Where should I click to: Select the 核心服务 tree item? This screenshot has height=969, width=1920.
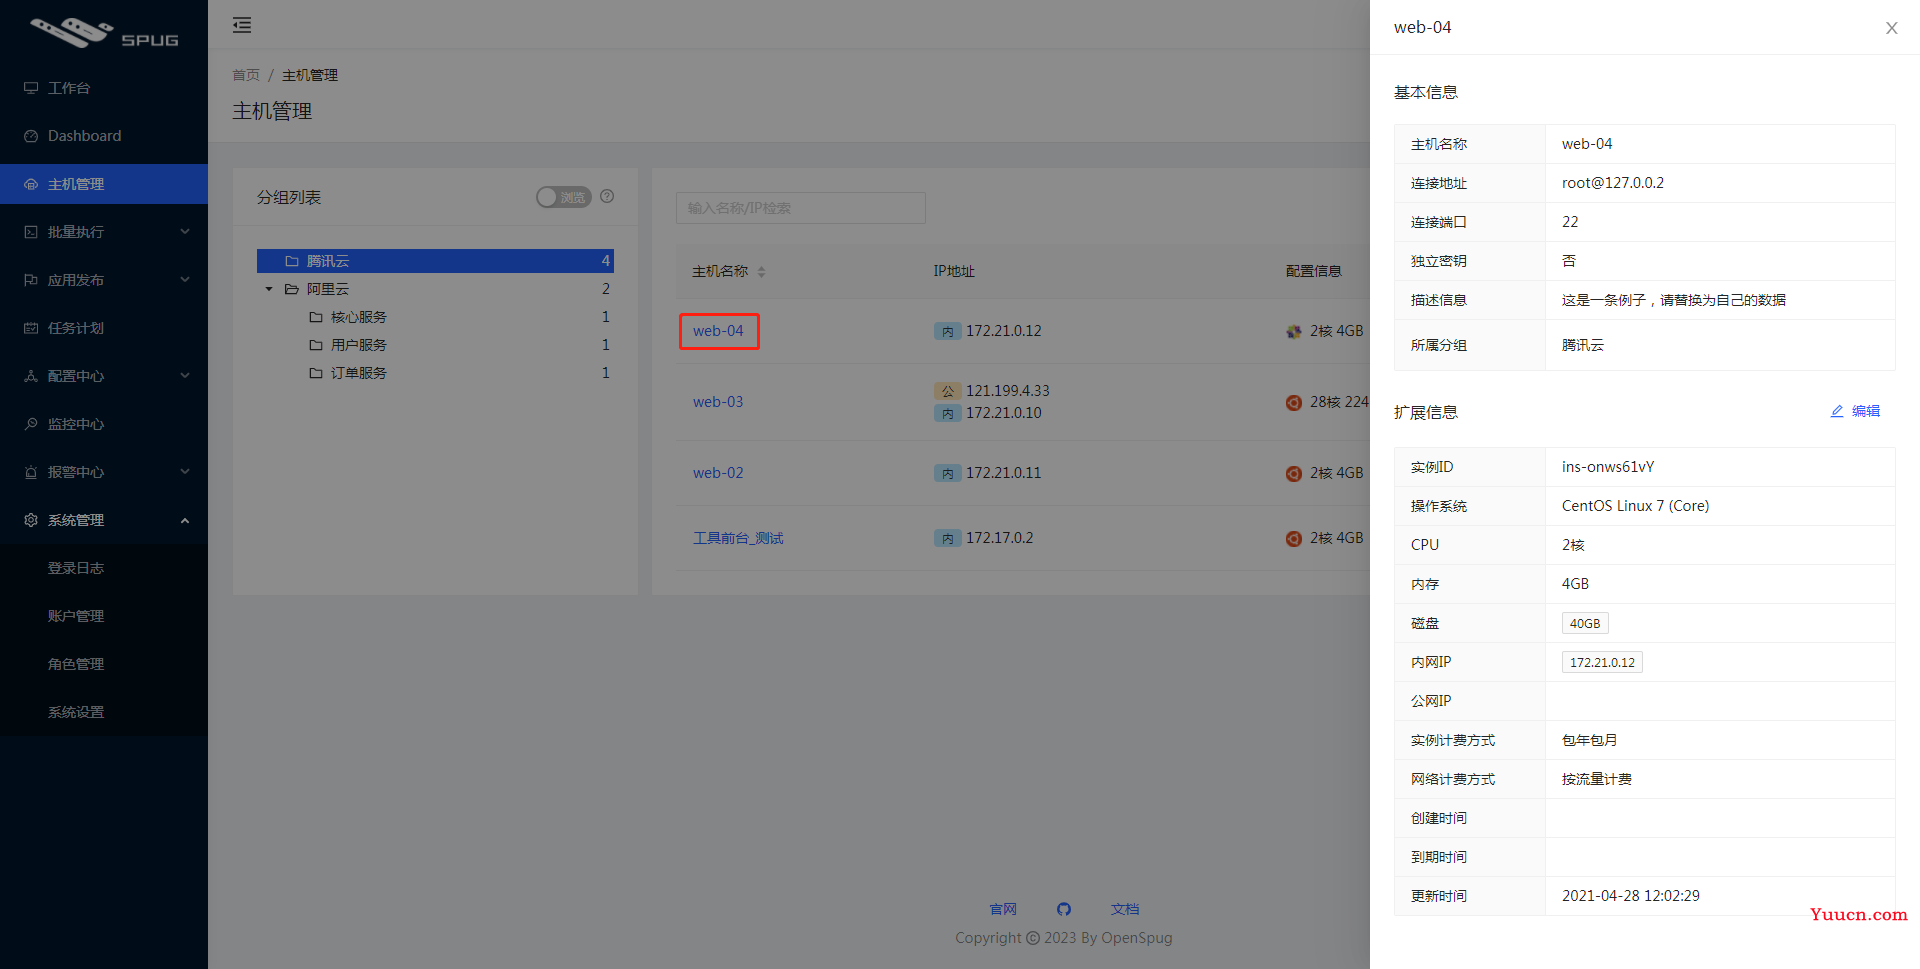359,317
